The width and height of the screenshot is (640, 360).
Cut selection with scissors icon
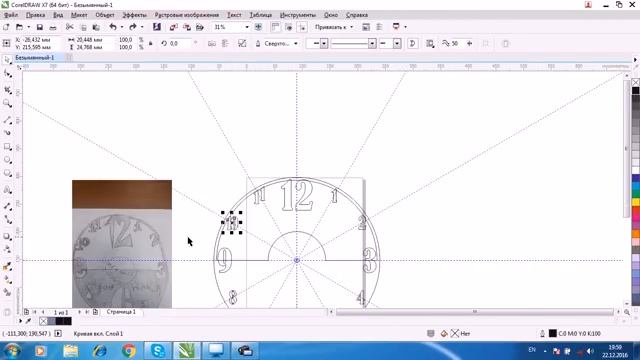(x=70, y=27)
